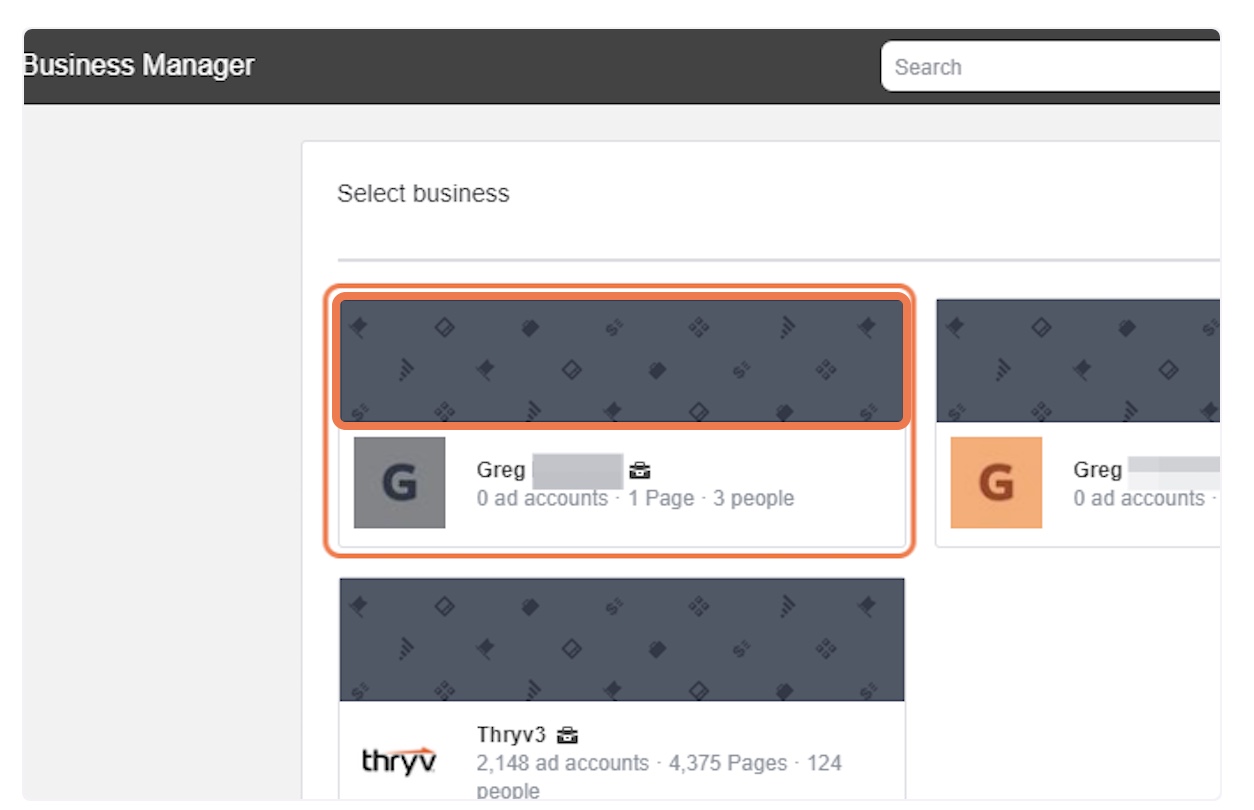Open the gray G business avatar
This screenshot has width=1254, height=810.
(x=399, y=482)
